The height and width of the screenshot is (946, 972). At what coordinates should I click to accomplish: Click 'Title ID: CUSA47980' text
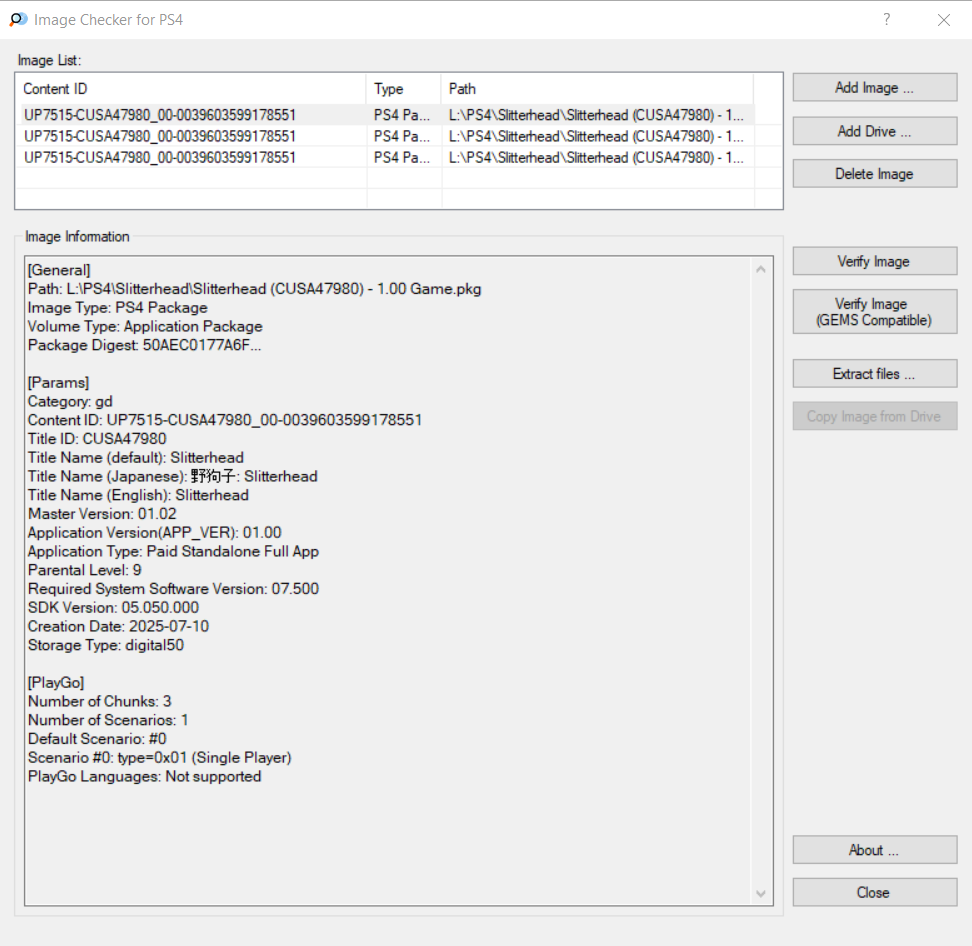pos(97,439)
